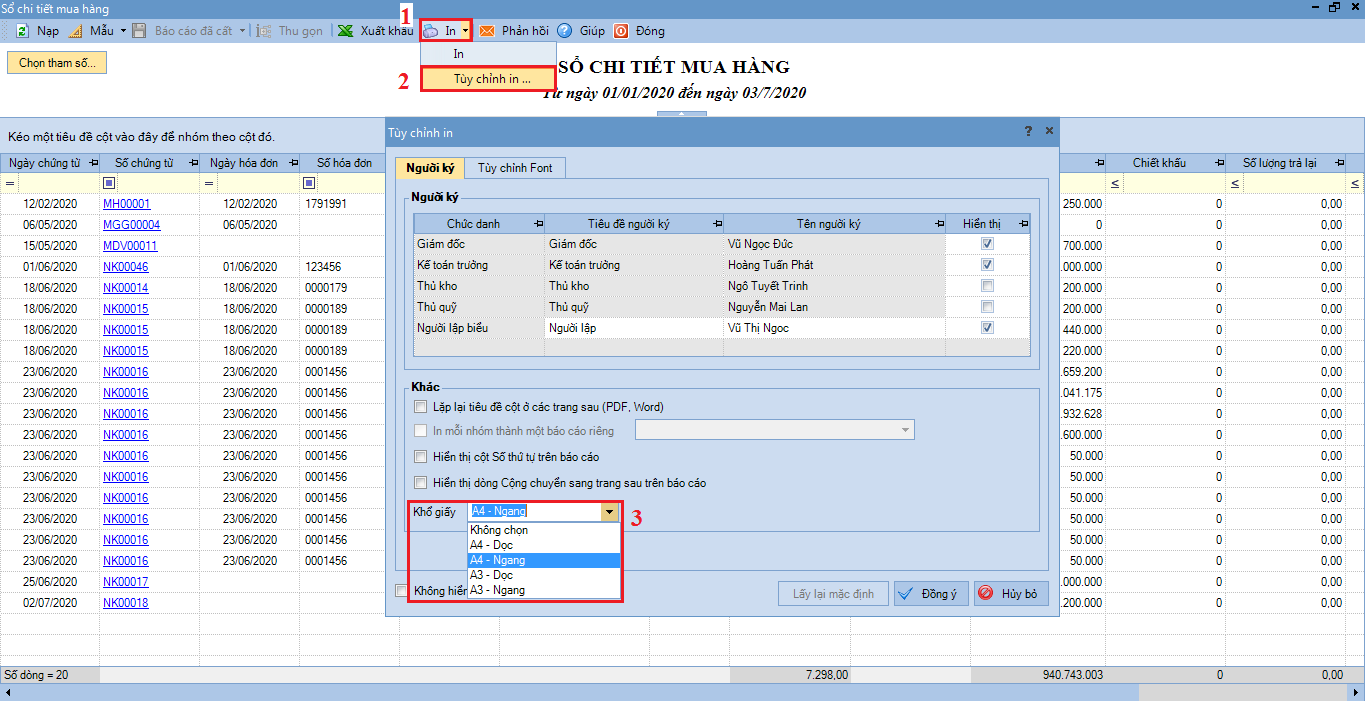
Task: Pin the Ngày hóa đơn column
Action: pos(293,162)
